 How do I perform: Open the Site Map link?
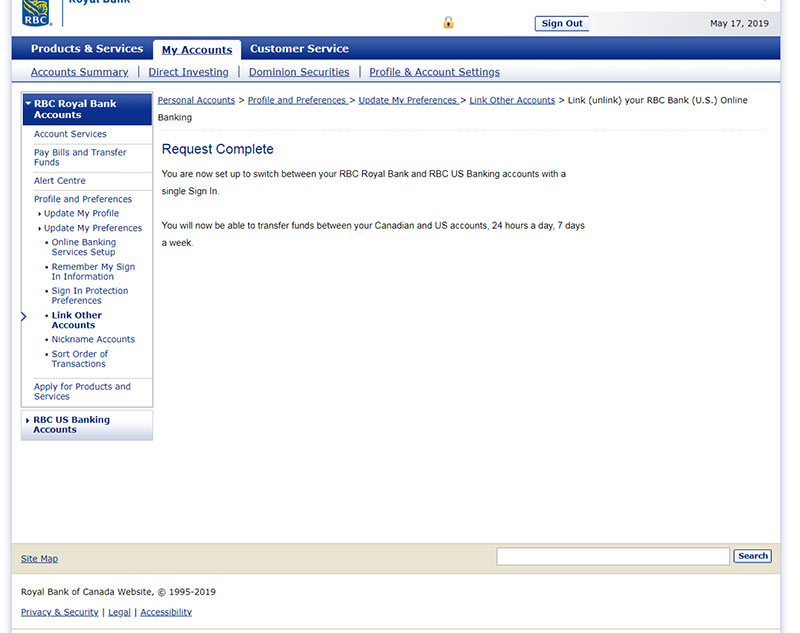39,559
